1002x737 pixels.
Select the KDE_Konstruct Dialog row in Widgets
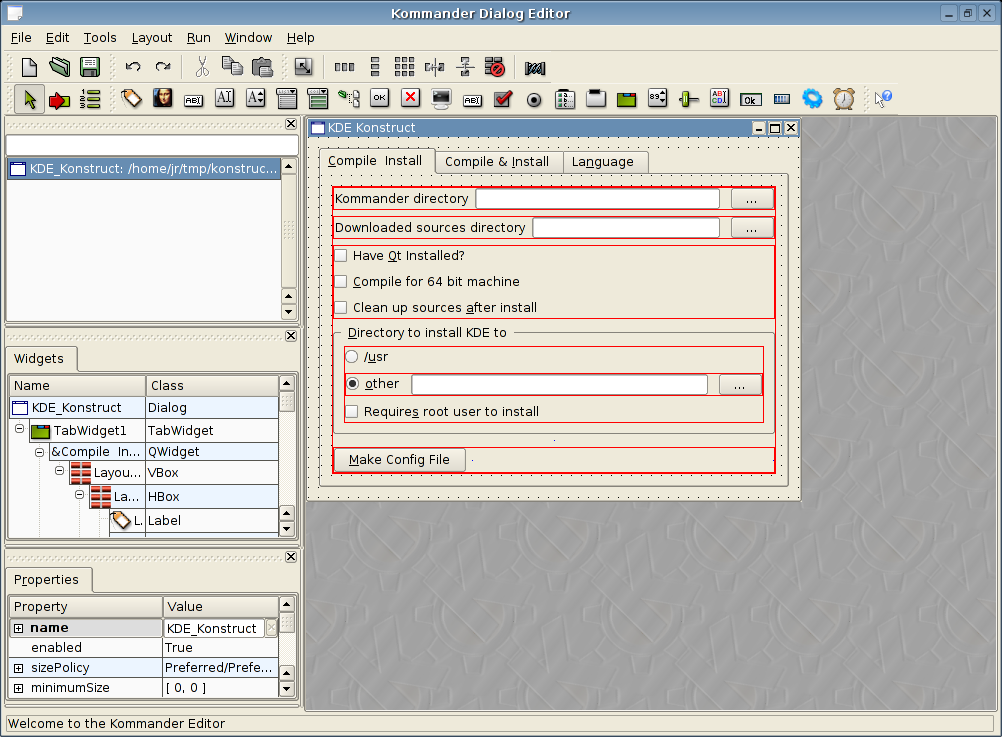144,407
